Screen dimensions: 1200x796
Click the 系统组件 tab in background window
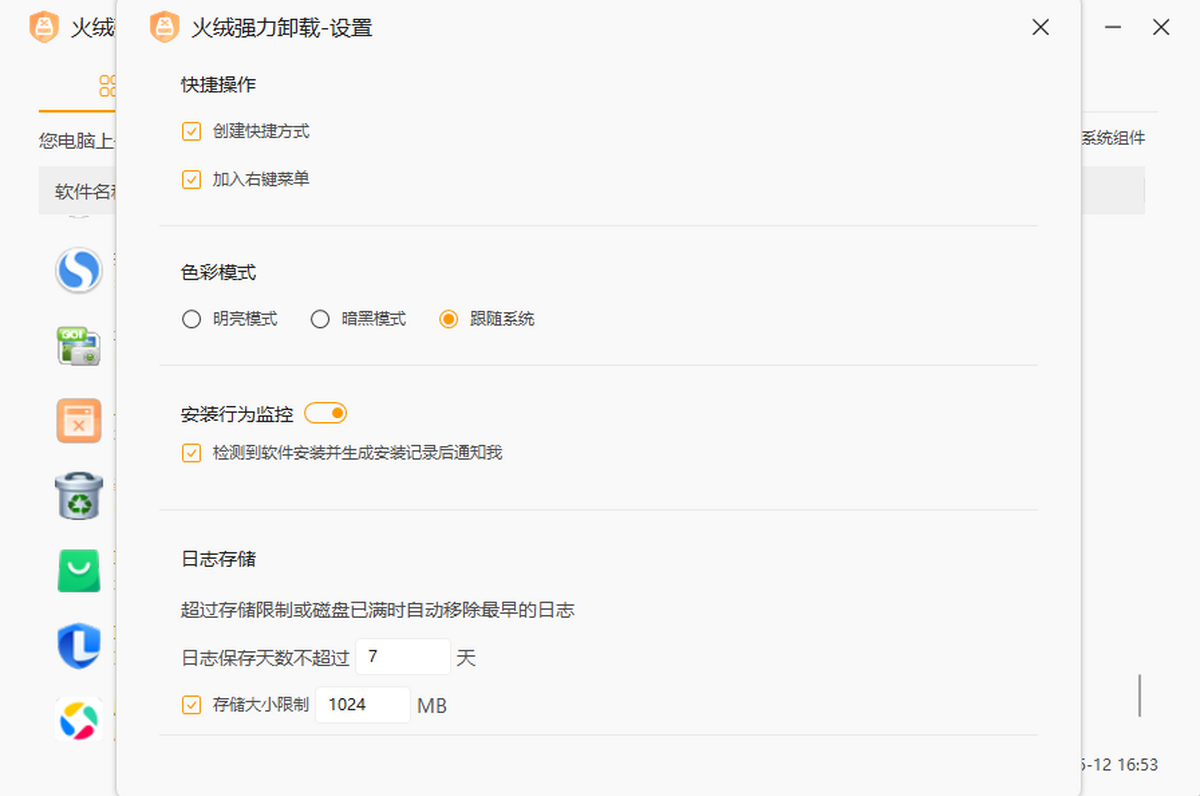[1112, 138]
